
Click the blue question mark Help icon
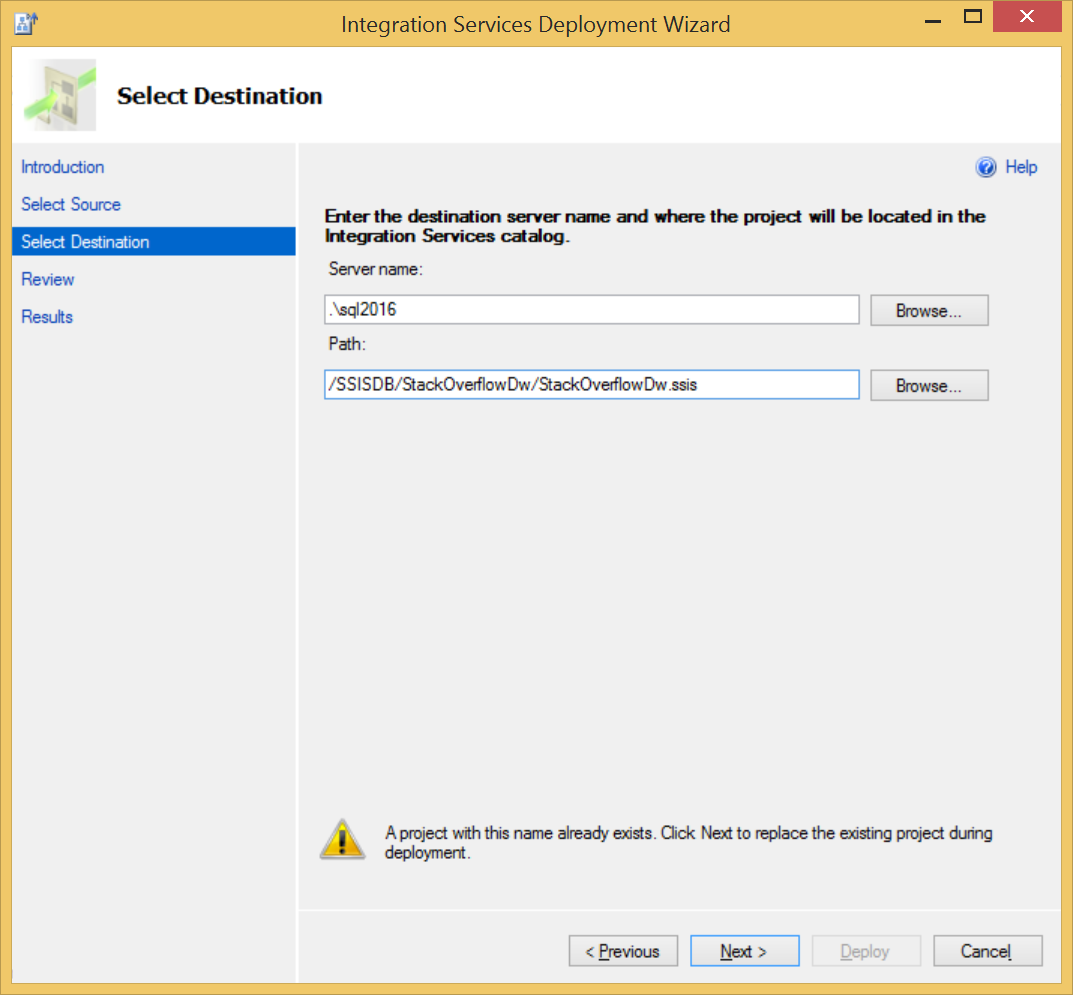pyautogui.click(x=986, y=168)
